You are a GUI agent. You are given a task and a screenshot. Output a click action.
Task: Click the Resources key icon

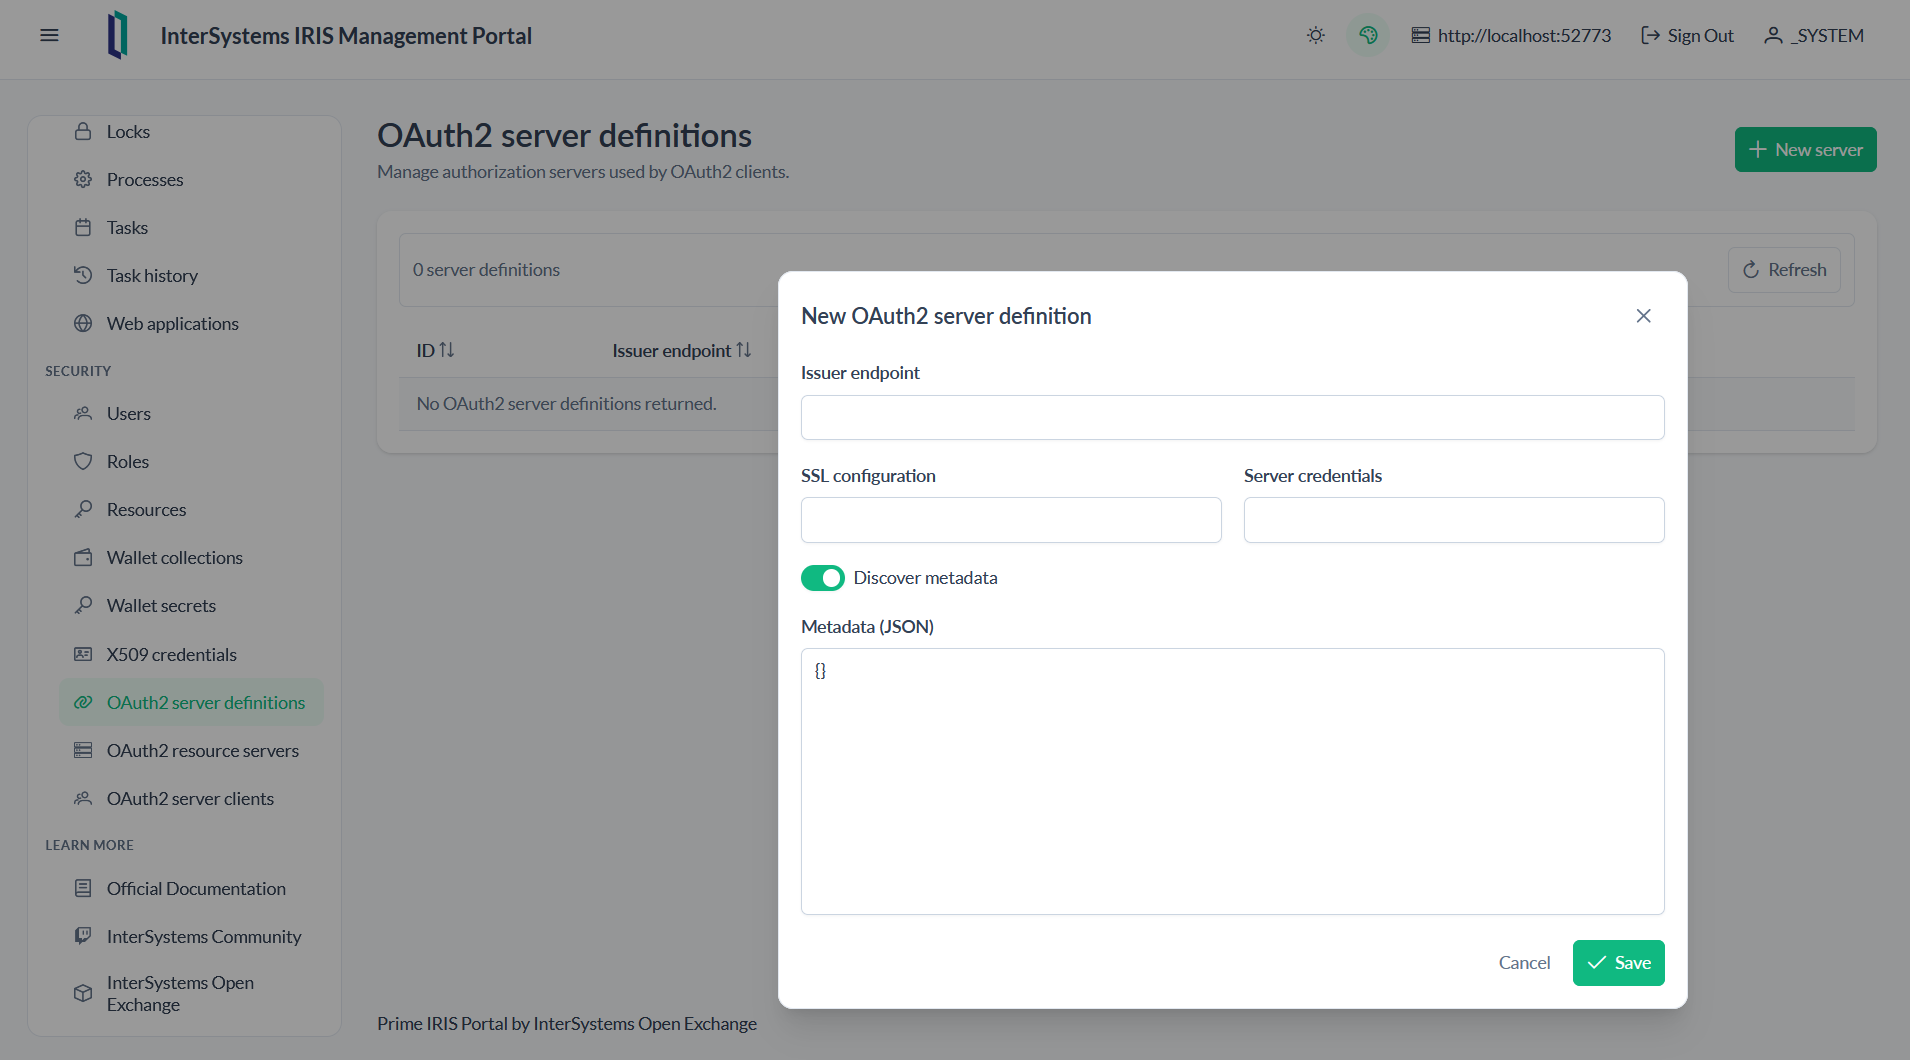[x=83, y=510]
